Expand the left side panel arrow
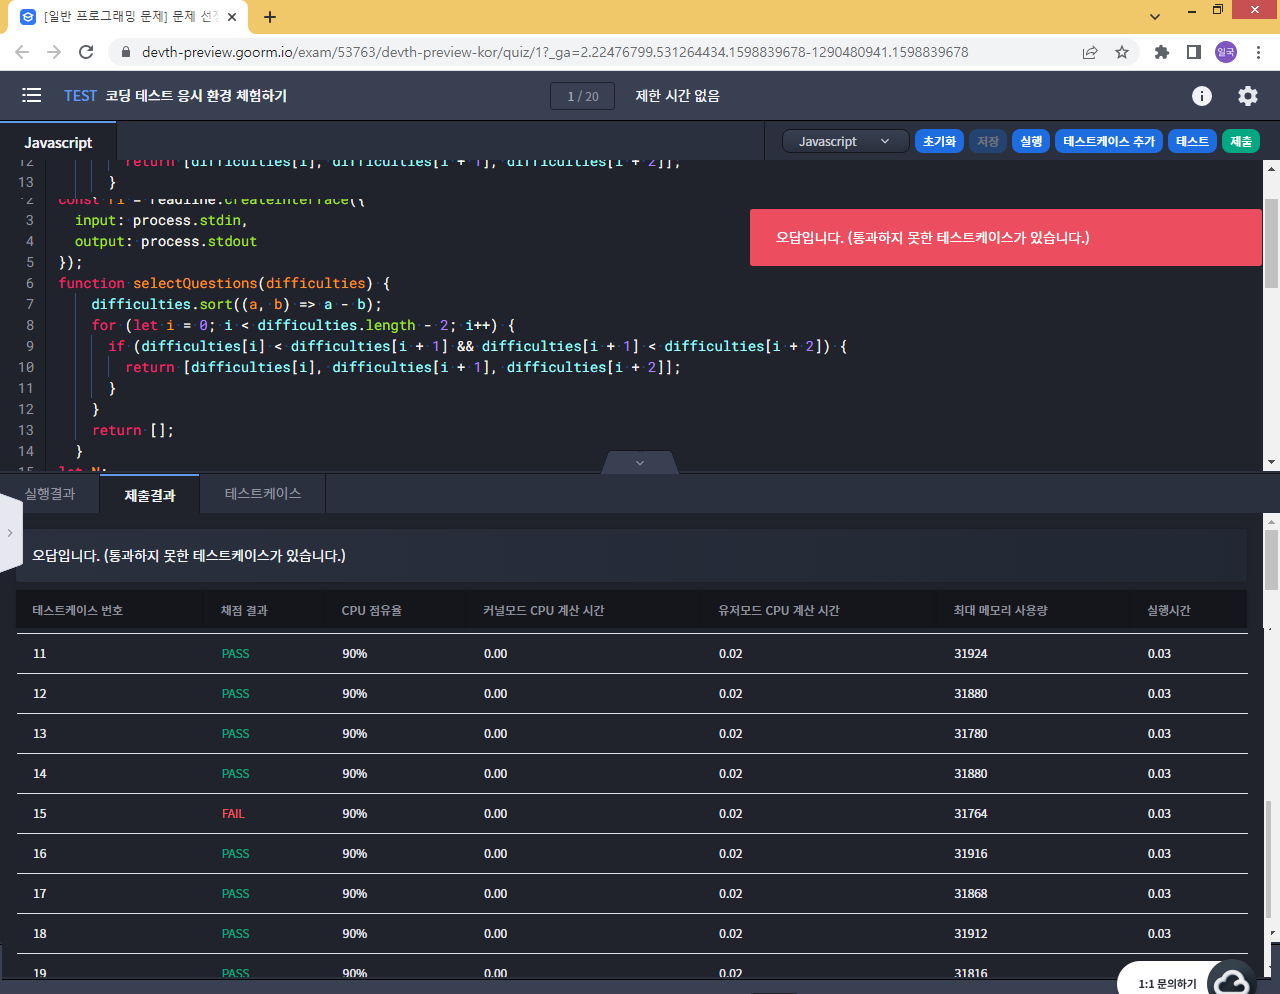 click(x=10, y=533)
